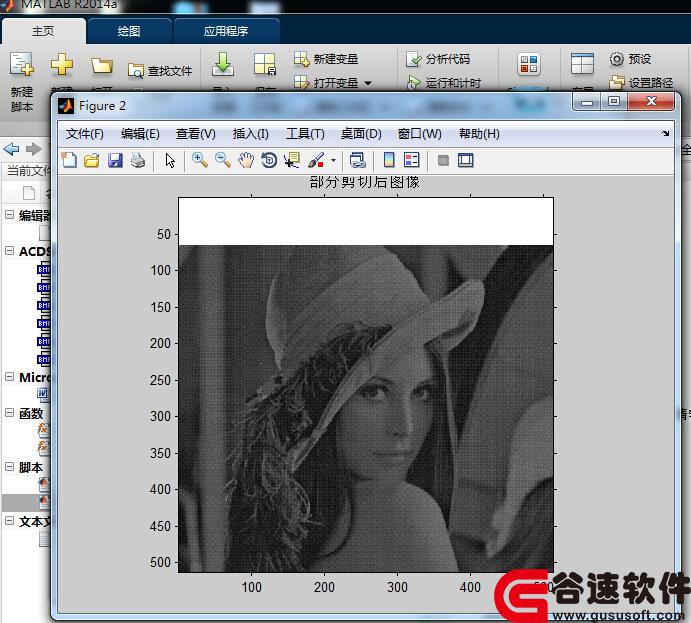691x623 pixels.
Task: Open the 编辑(E) menu in Figure 2
Action: pyautogui.click(x=140, y=134)
